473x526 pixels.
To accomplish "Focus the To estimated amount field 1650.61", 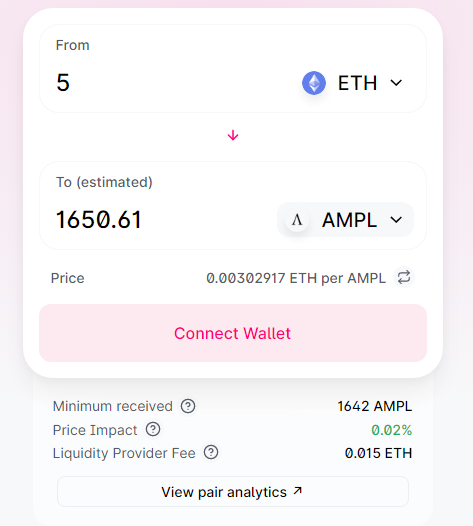I will click(x=161, y=220).
